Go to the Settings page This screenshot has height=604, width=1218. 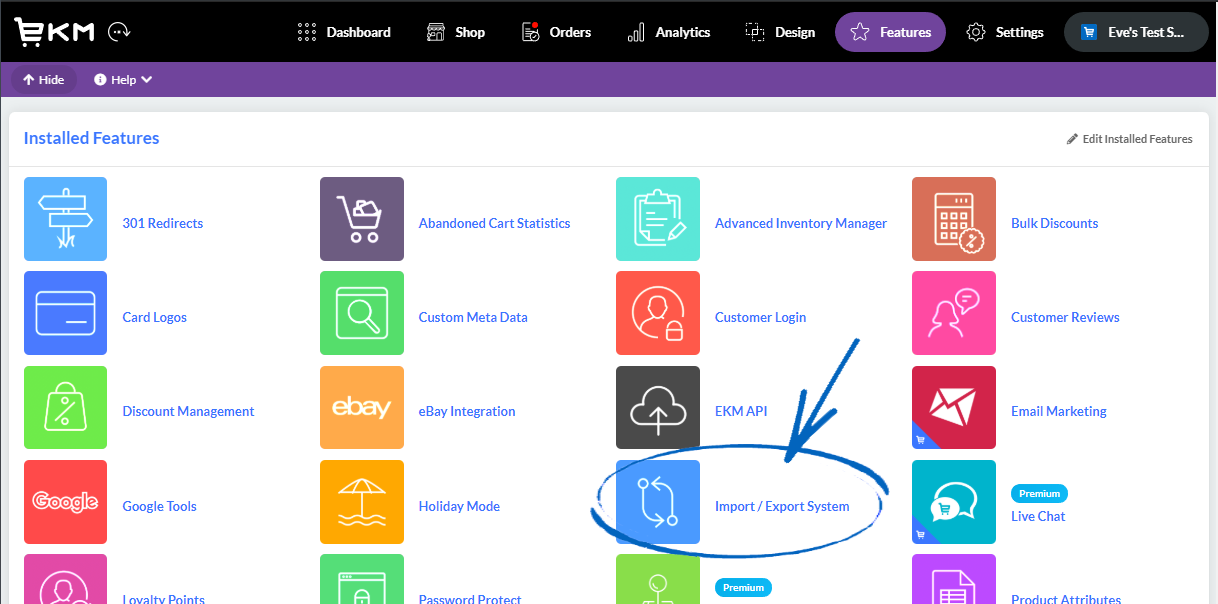point(1004,32)
